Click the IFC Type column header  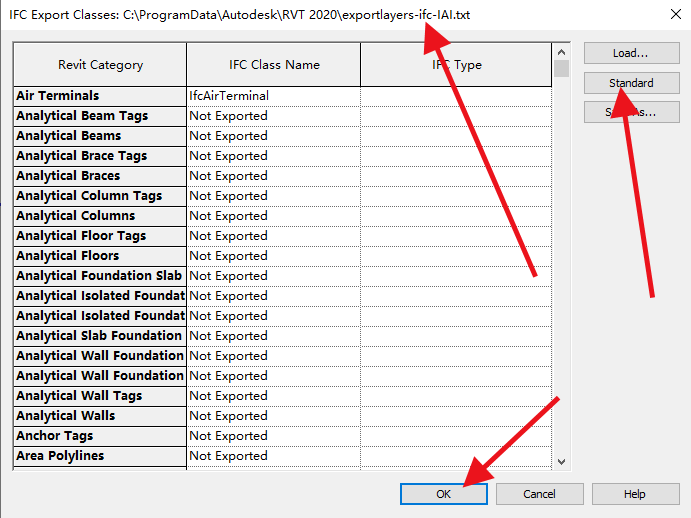(x=455, y=65)
